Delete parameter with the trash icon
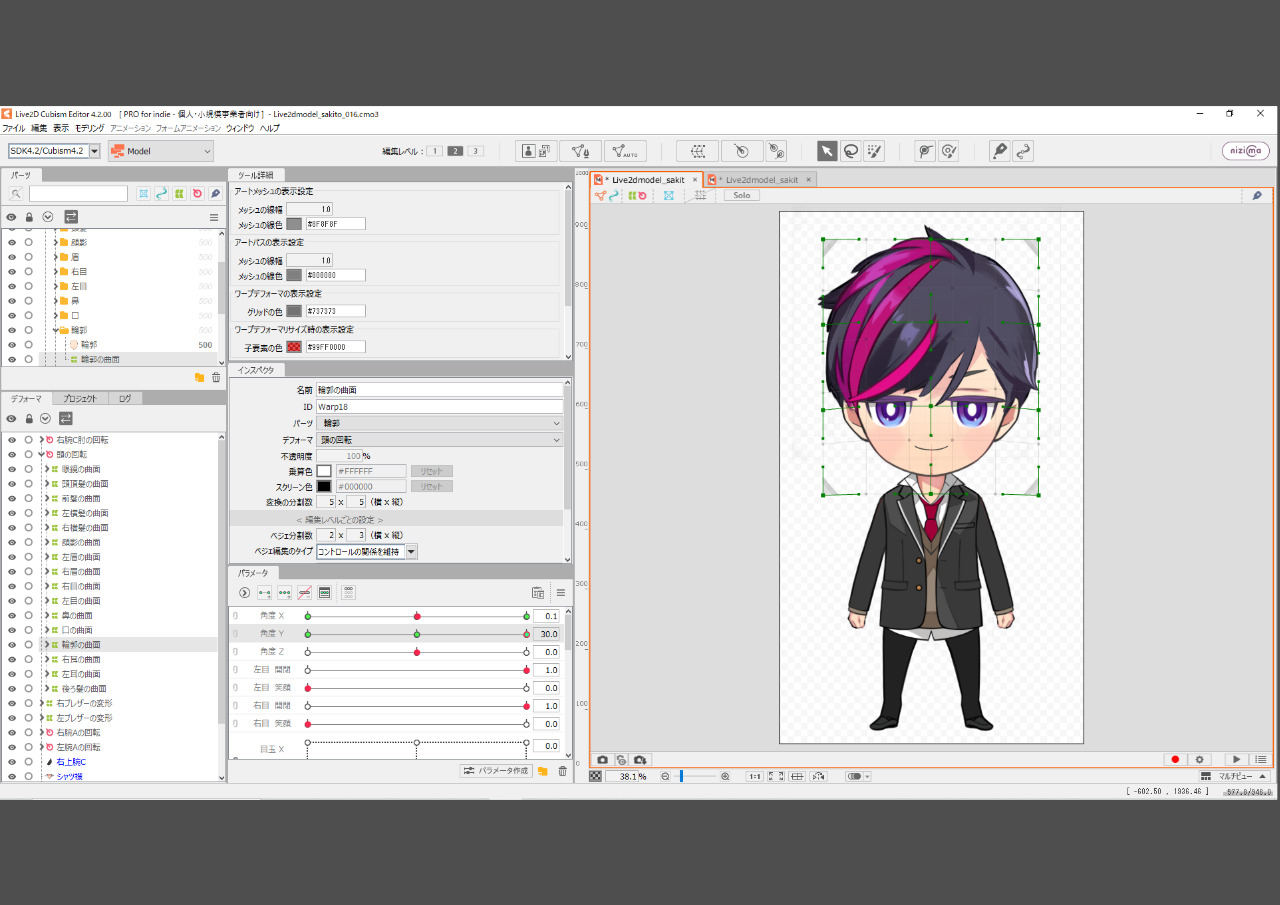The width and height of the screenshot is (1280, 905). point(562,771)
